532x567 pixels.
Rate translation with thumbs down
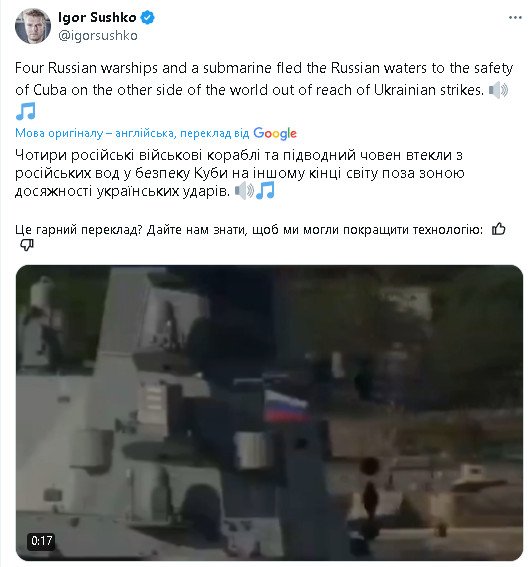tap(26, 245)
